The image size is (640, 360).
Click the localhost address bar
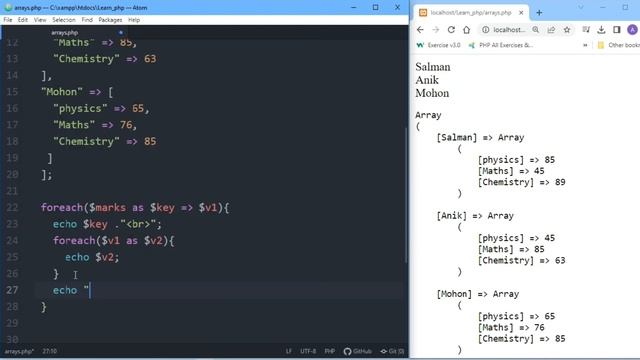pyautogui.click(x=509, y=30)
